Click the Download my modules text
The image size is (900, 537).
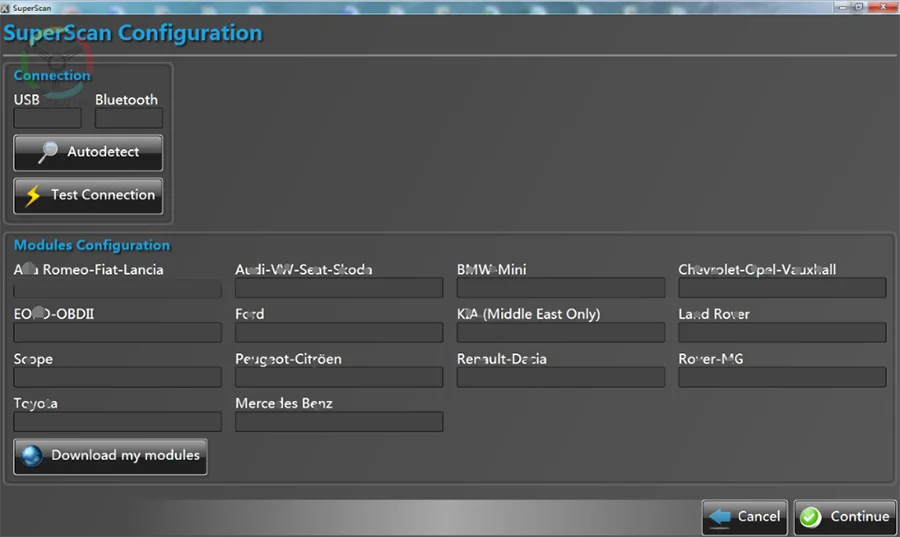click(x=126, y=455)
